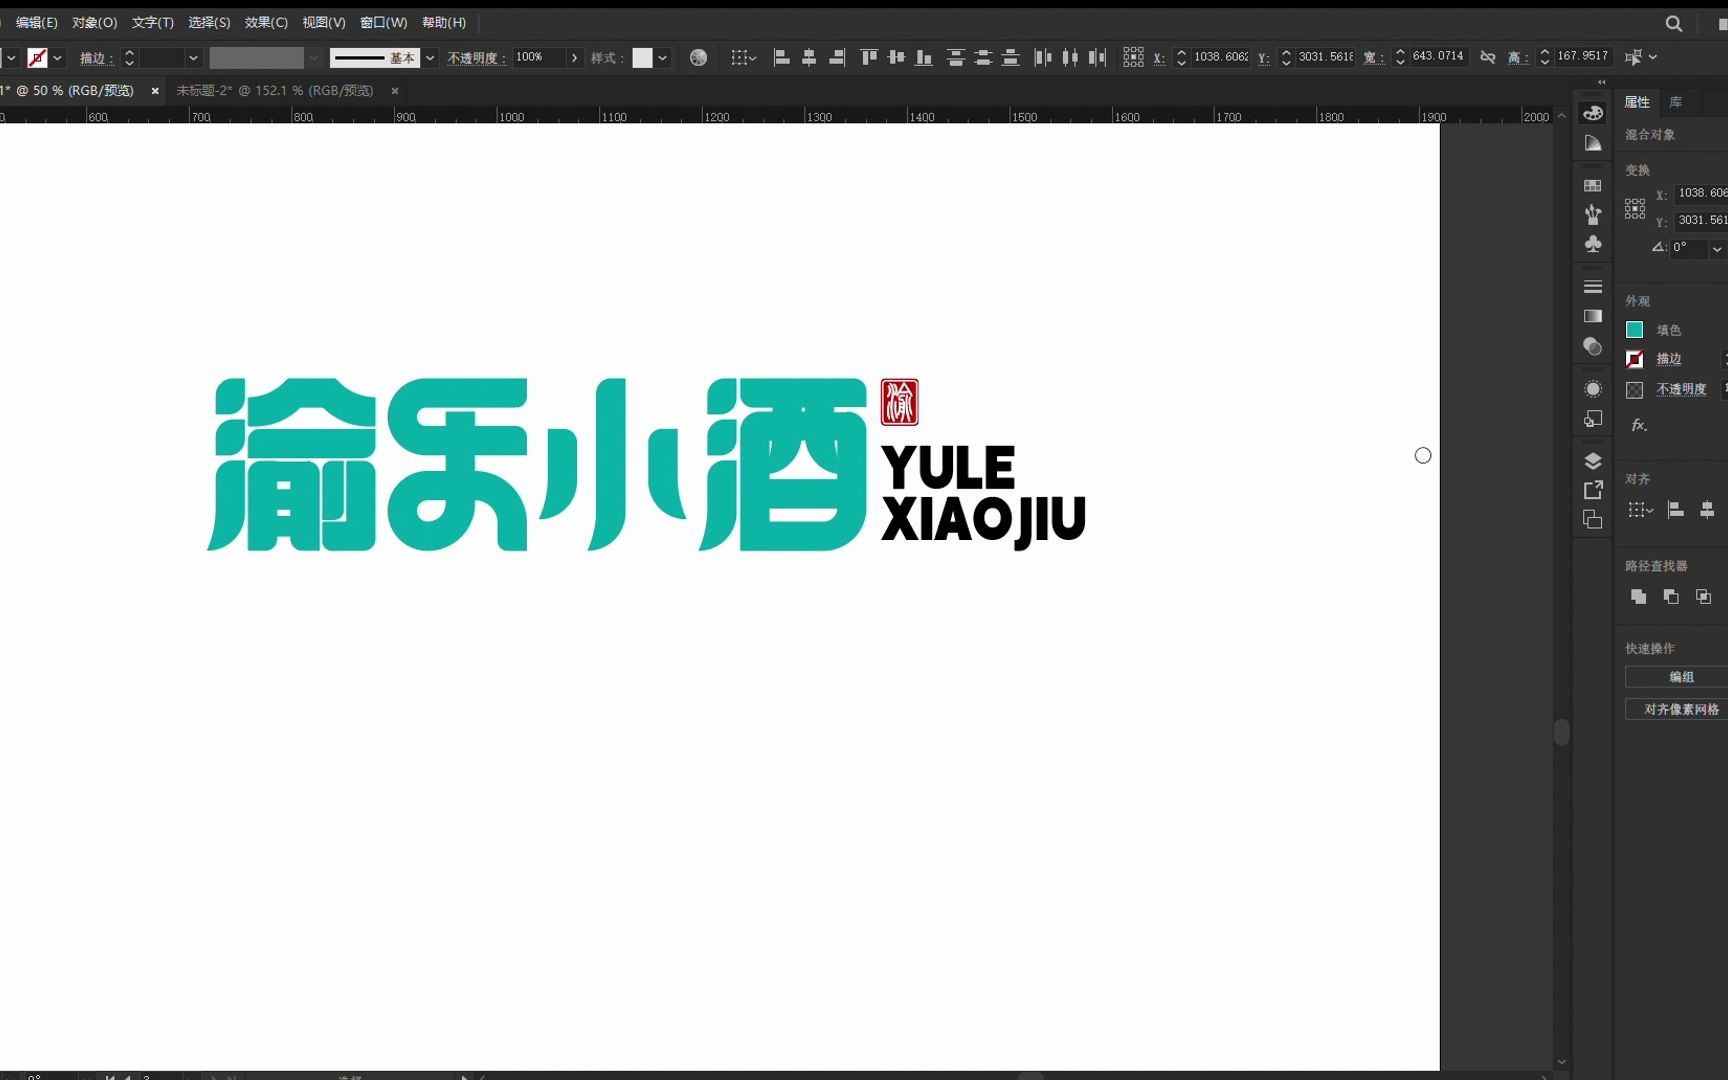The image size is (1728, 1080).
Task: Align vertical centers in control bar
Action: tap(897, 58)
